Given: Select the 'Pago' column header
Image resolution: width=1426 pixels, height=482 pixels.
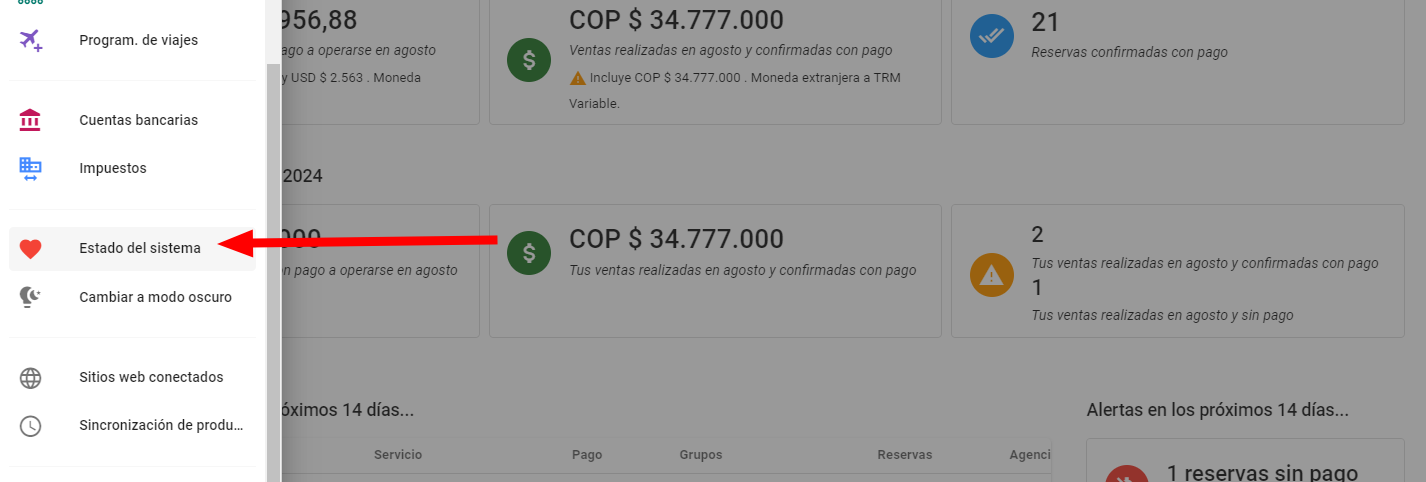Looking at the screenshot, I should click(587, 455).
